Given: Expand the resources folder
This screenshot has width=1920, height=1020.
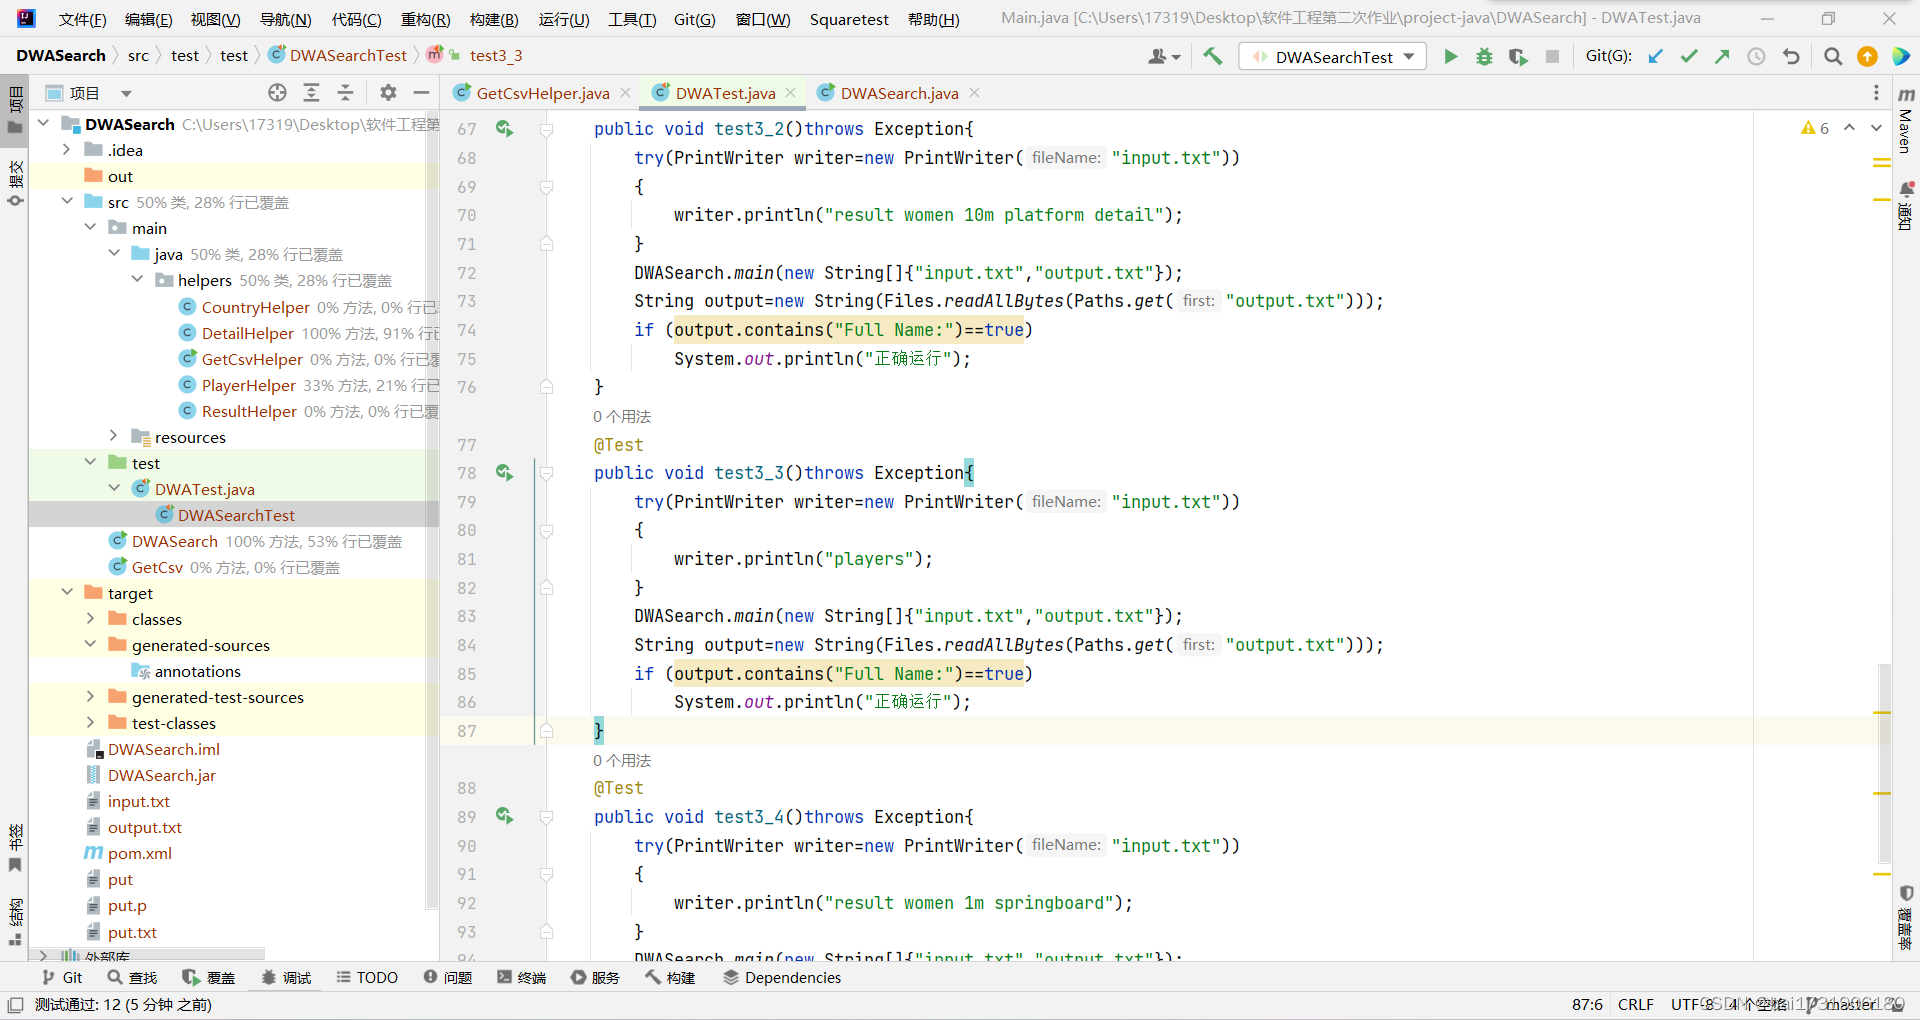Looking at the screenshot, I should click(113, 437).
